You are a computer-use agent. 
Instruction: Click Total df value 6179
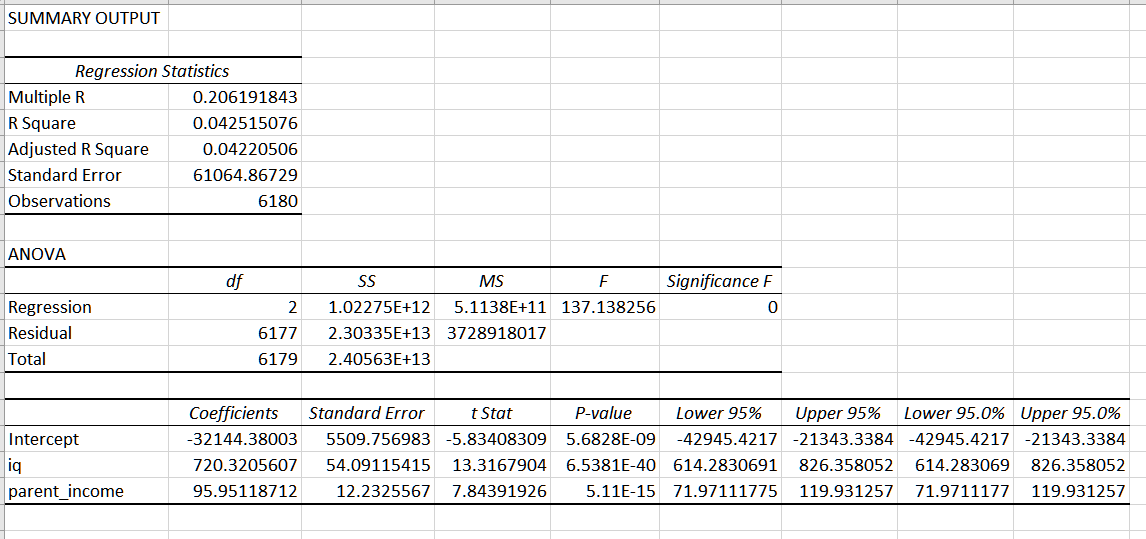tap(235, 359)
